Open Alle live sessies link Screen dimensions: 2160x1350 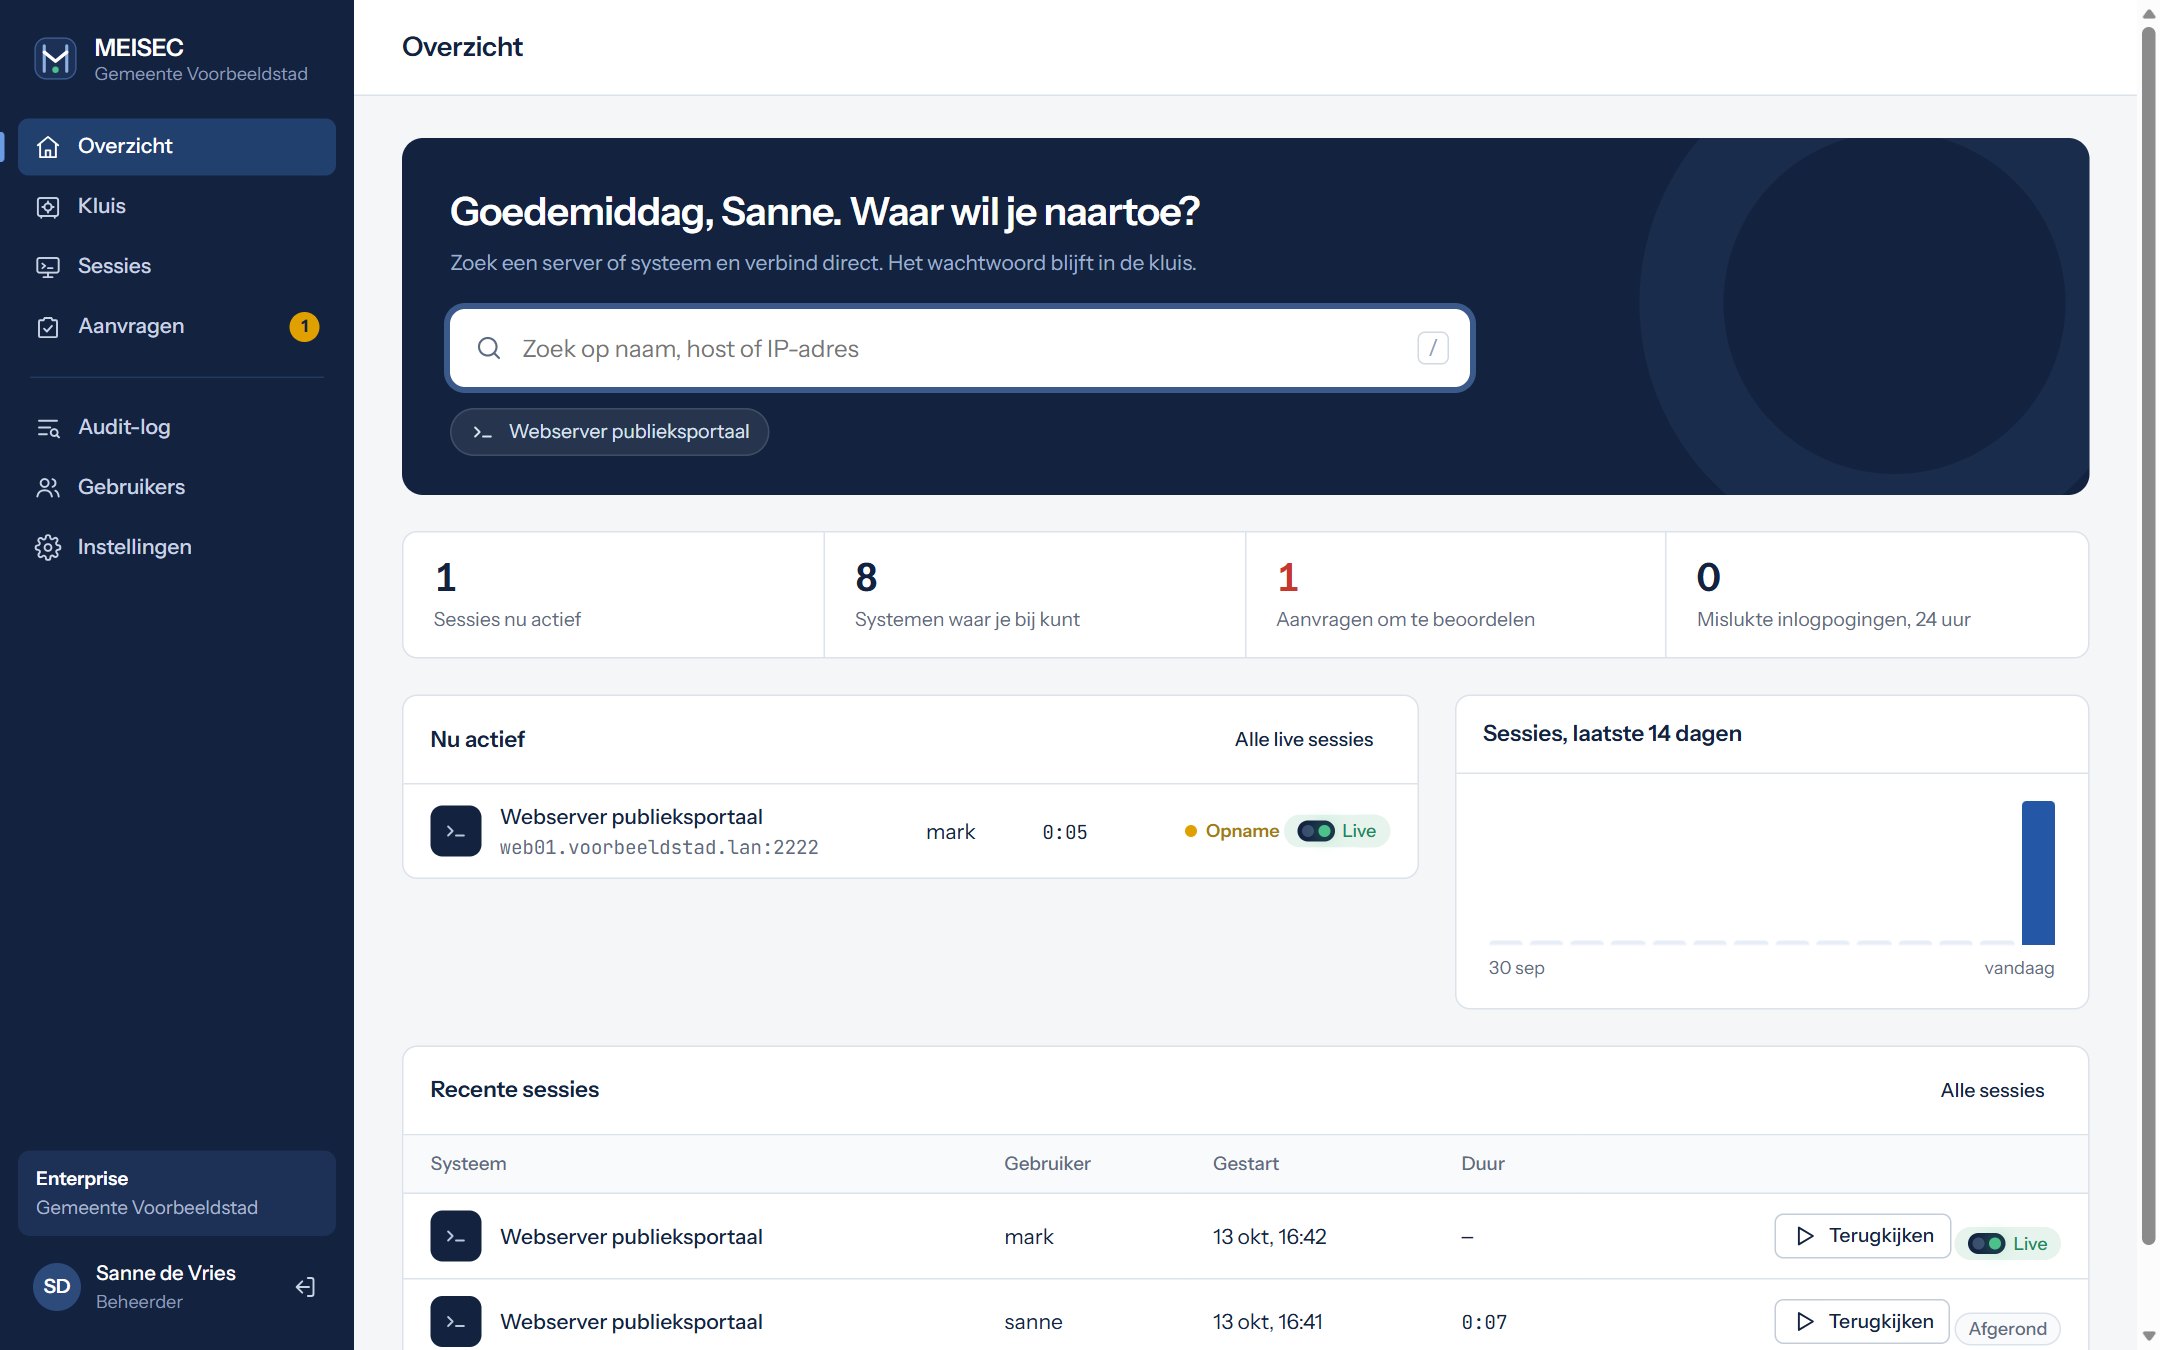[1304, 740]
